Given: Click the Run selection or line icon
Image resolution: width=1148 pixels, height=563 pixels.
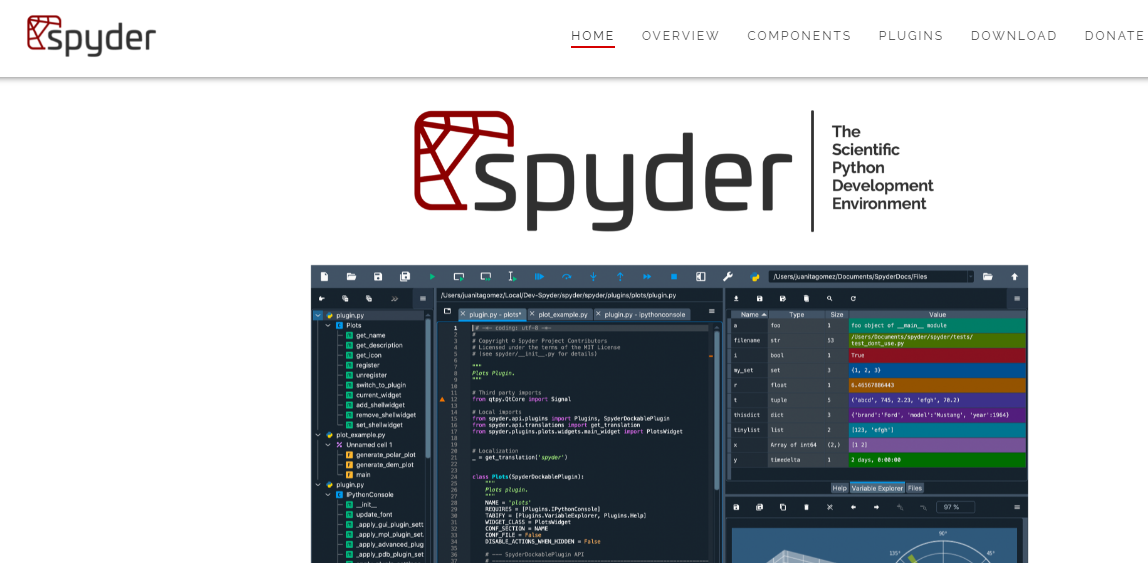Looking at the screenshot, I should click(512, 277).
